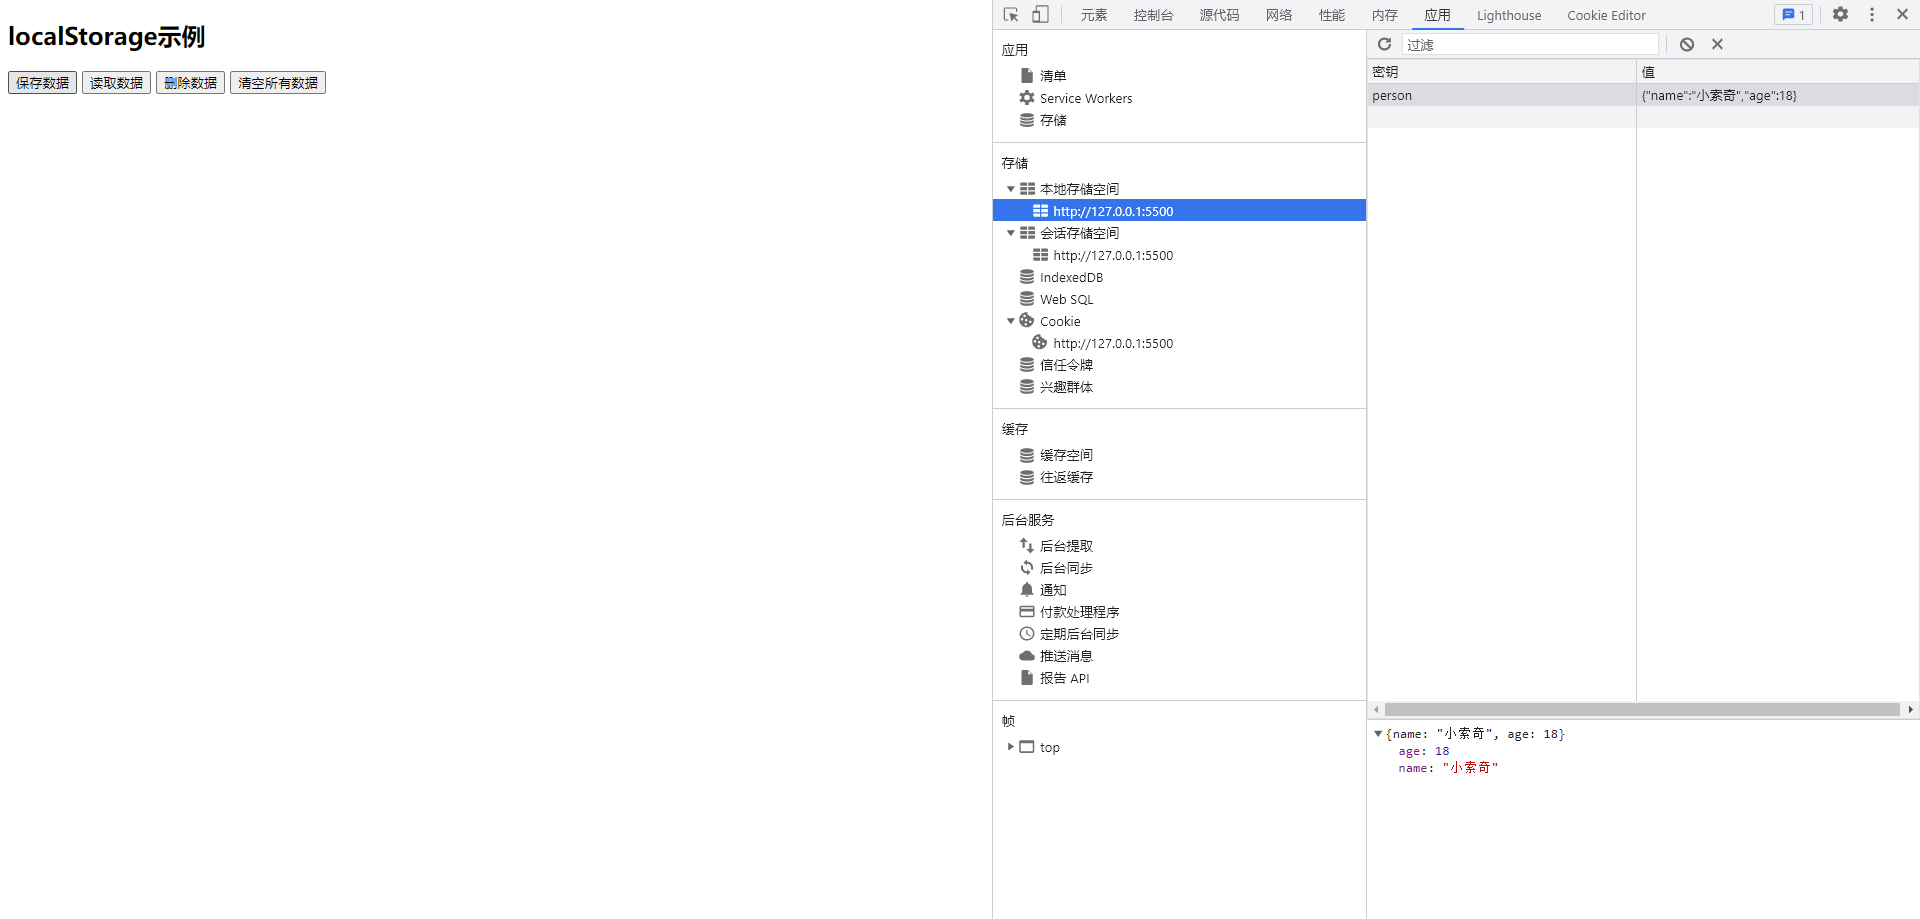The image size is (1920, 919).
Task: Collapse the Cookie tree node
Action: click(x=1010, y=321)
